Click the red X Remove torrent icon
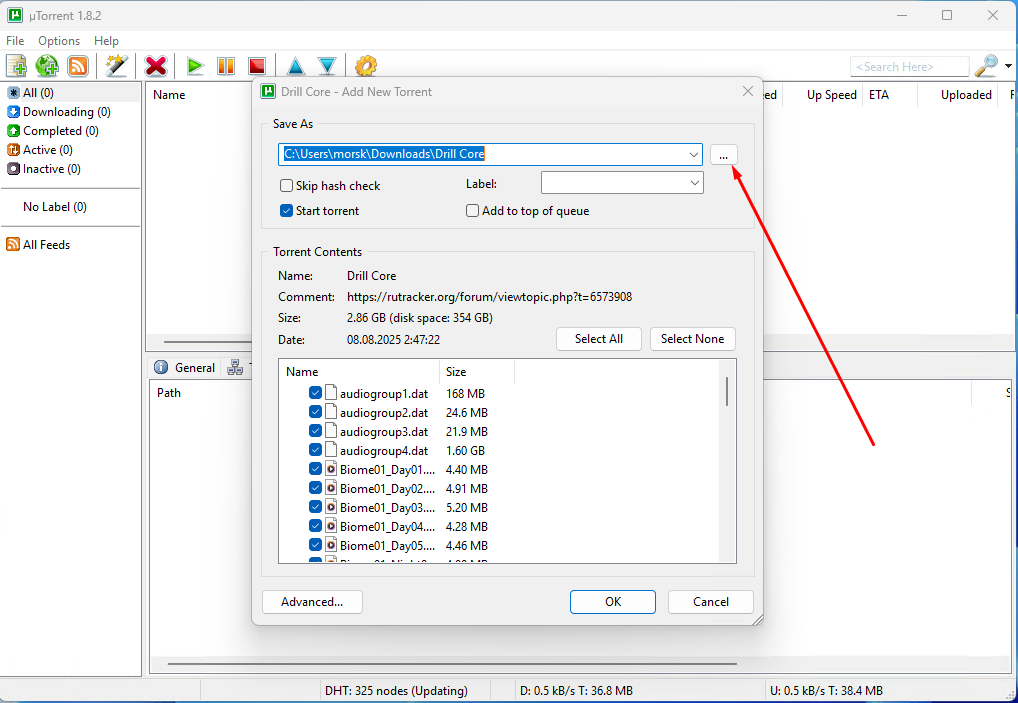The height and width of the screenshot is (703, 1018). pos(156,66)
